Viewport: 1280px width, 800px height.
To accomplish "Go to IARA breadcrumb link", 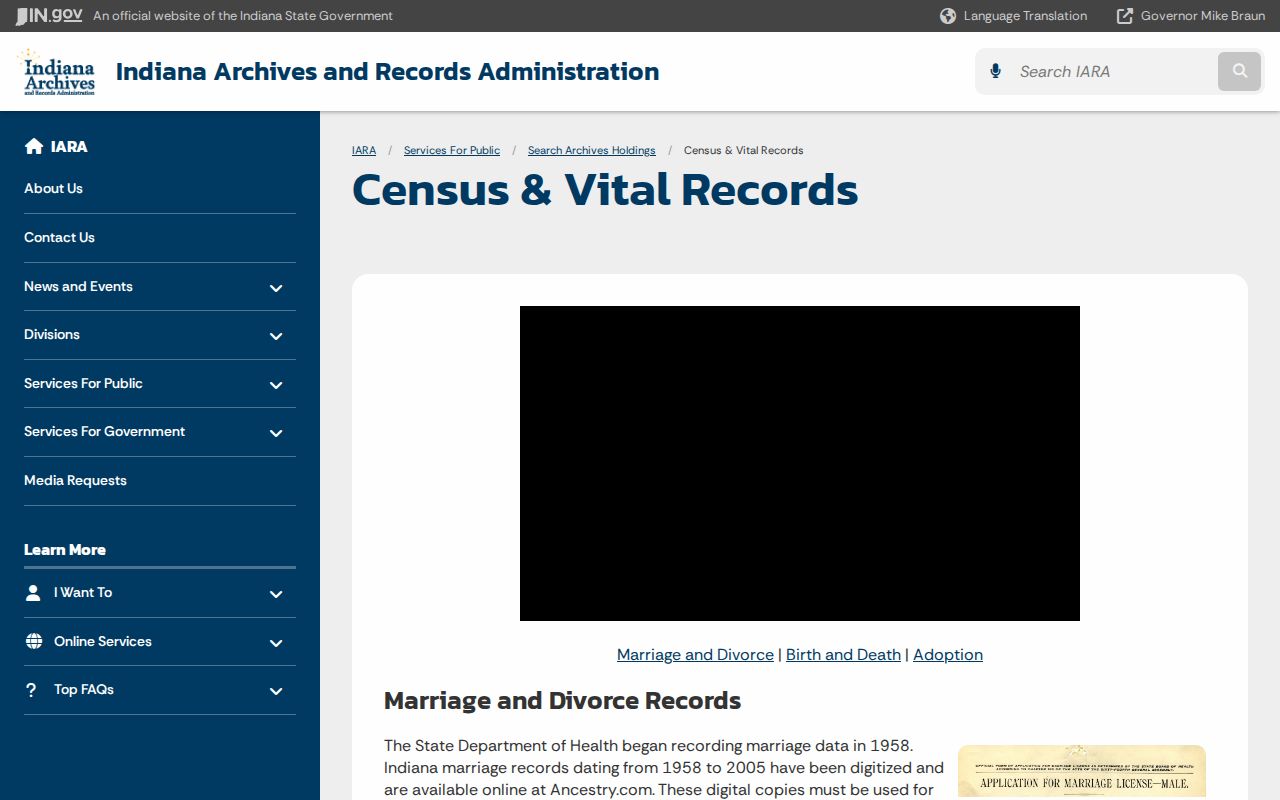I will [364, 150].
